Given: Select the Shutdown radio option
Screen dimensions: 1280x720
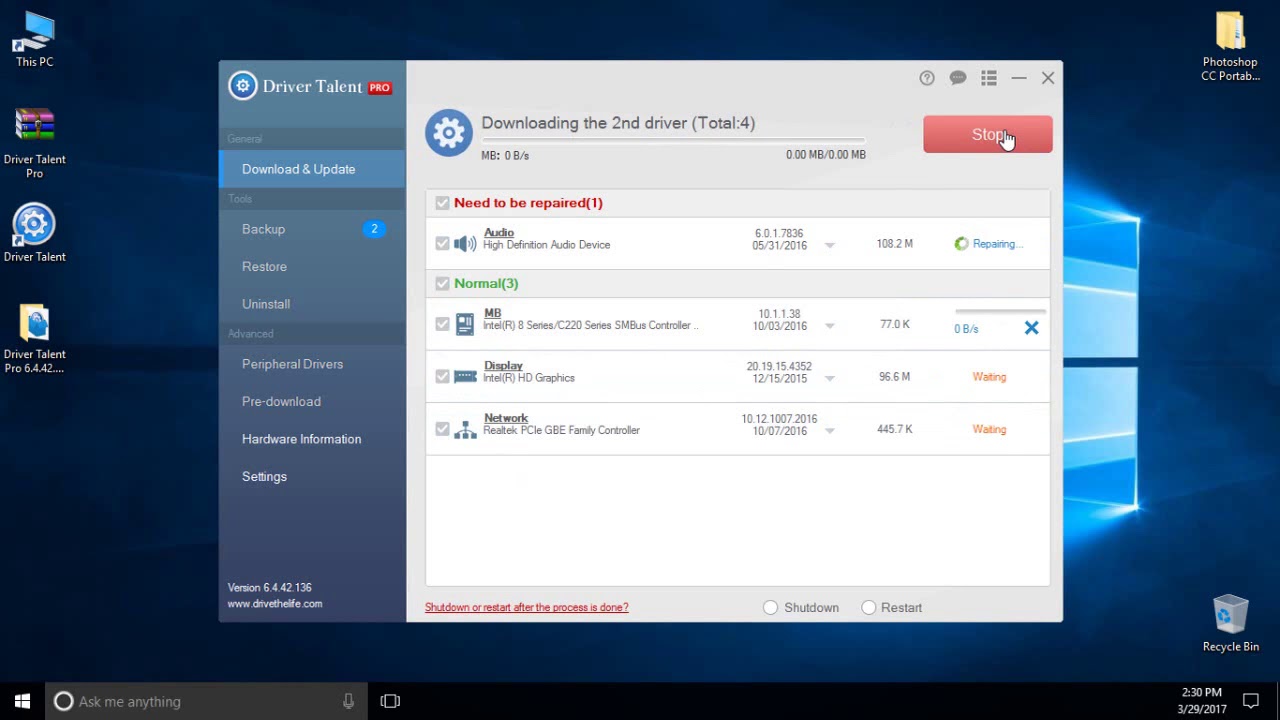Looking at the screenshot, I should coord(770,607).
